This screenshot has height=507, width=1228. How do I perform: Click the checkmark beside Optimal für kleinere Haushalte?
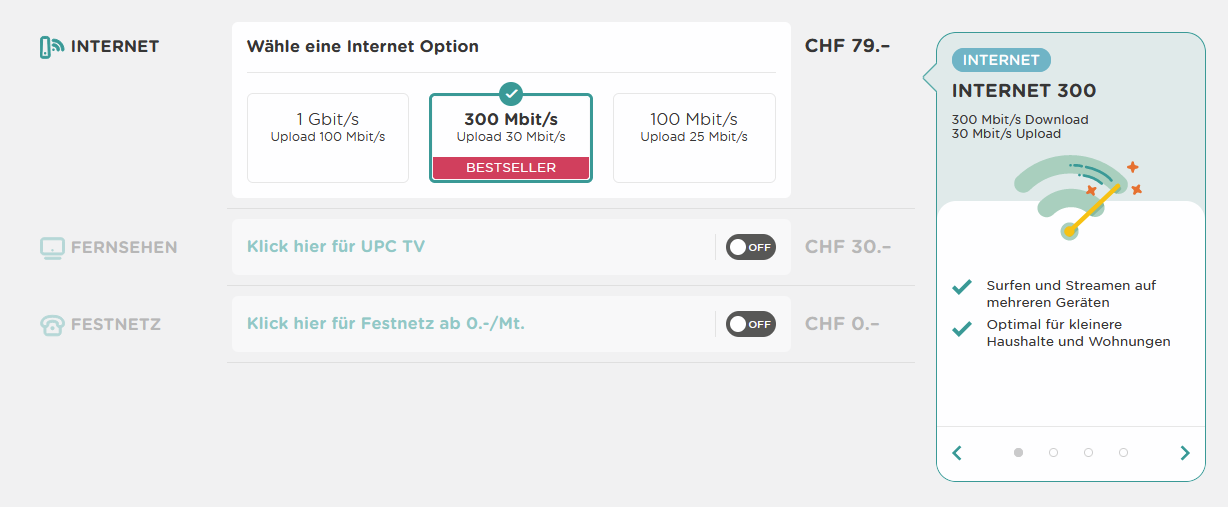962,328
